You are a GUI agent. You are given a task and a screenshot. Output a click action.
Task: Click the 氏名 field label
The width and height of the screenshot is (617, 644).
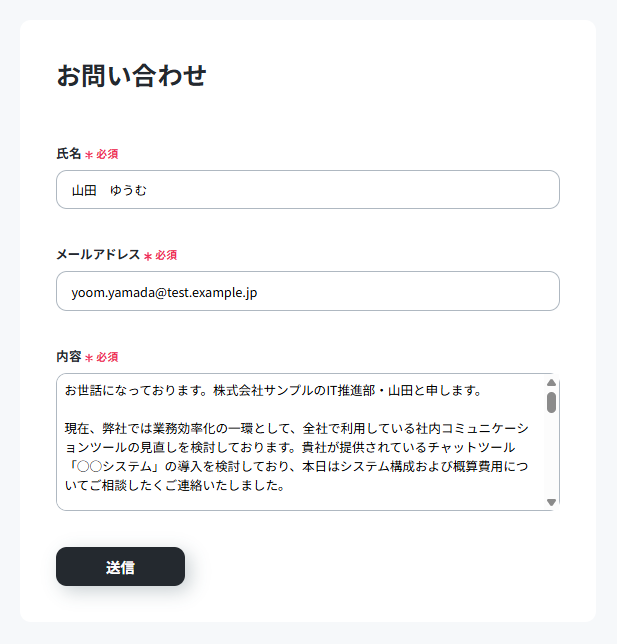click(69, 154)
